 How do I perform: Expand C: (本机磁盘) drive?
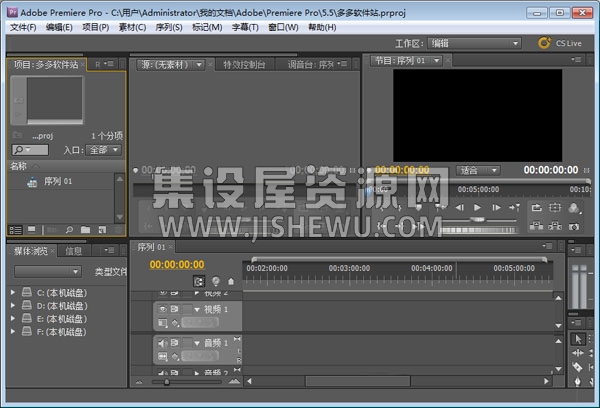point(13,292)
